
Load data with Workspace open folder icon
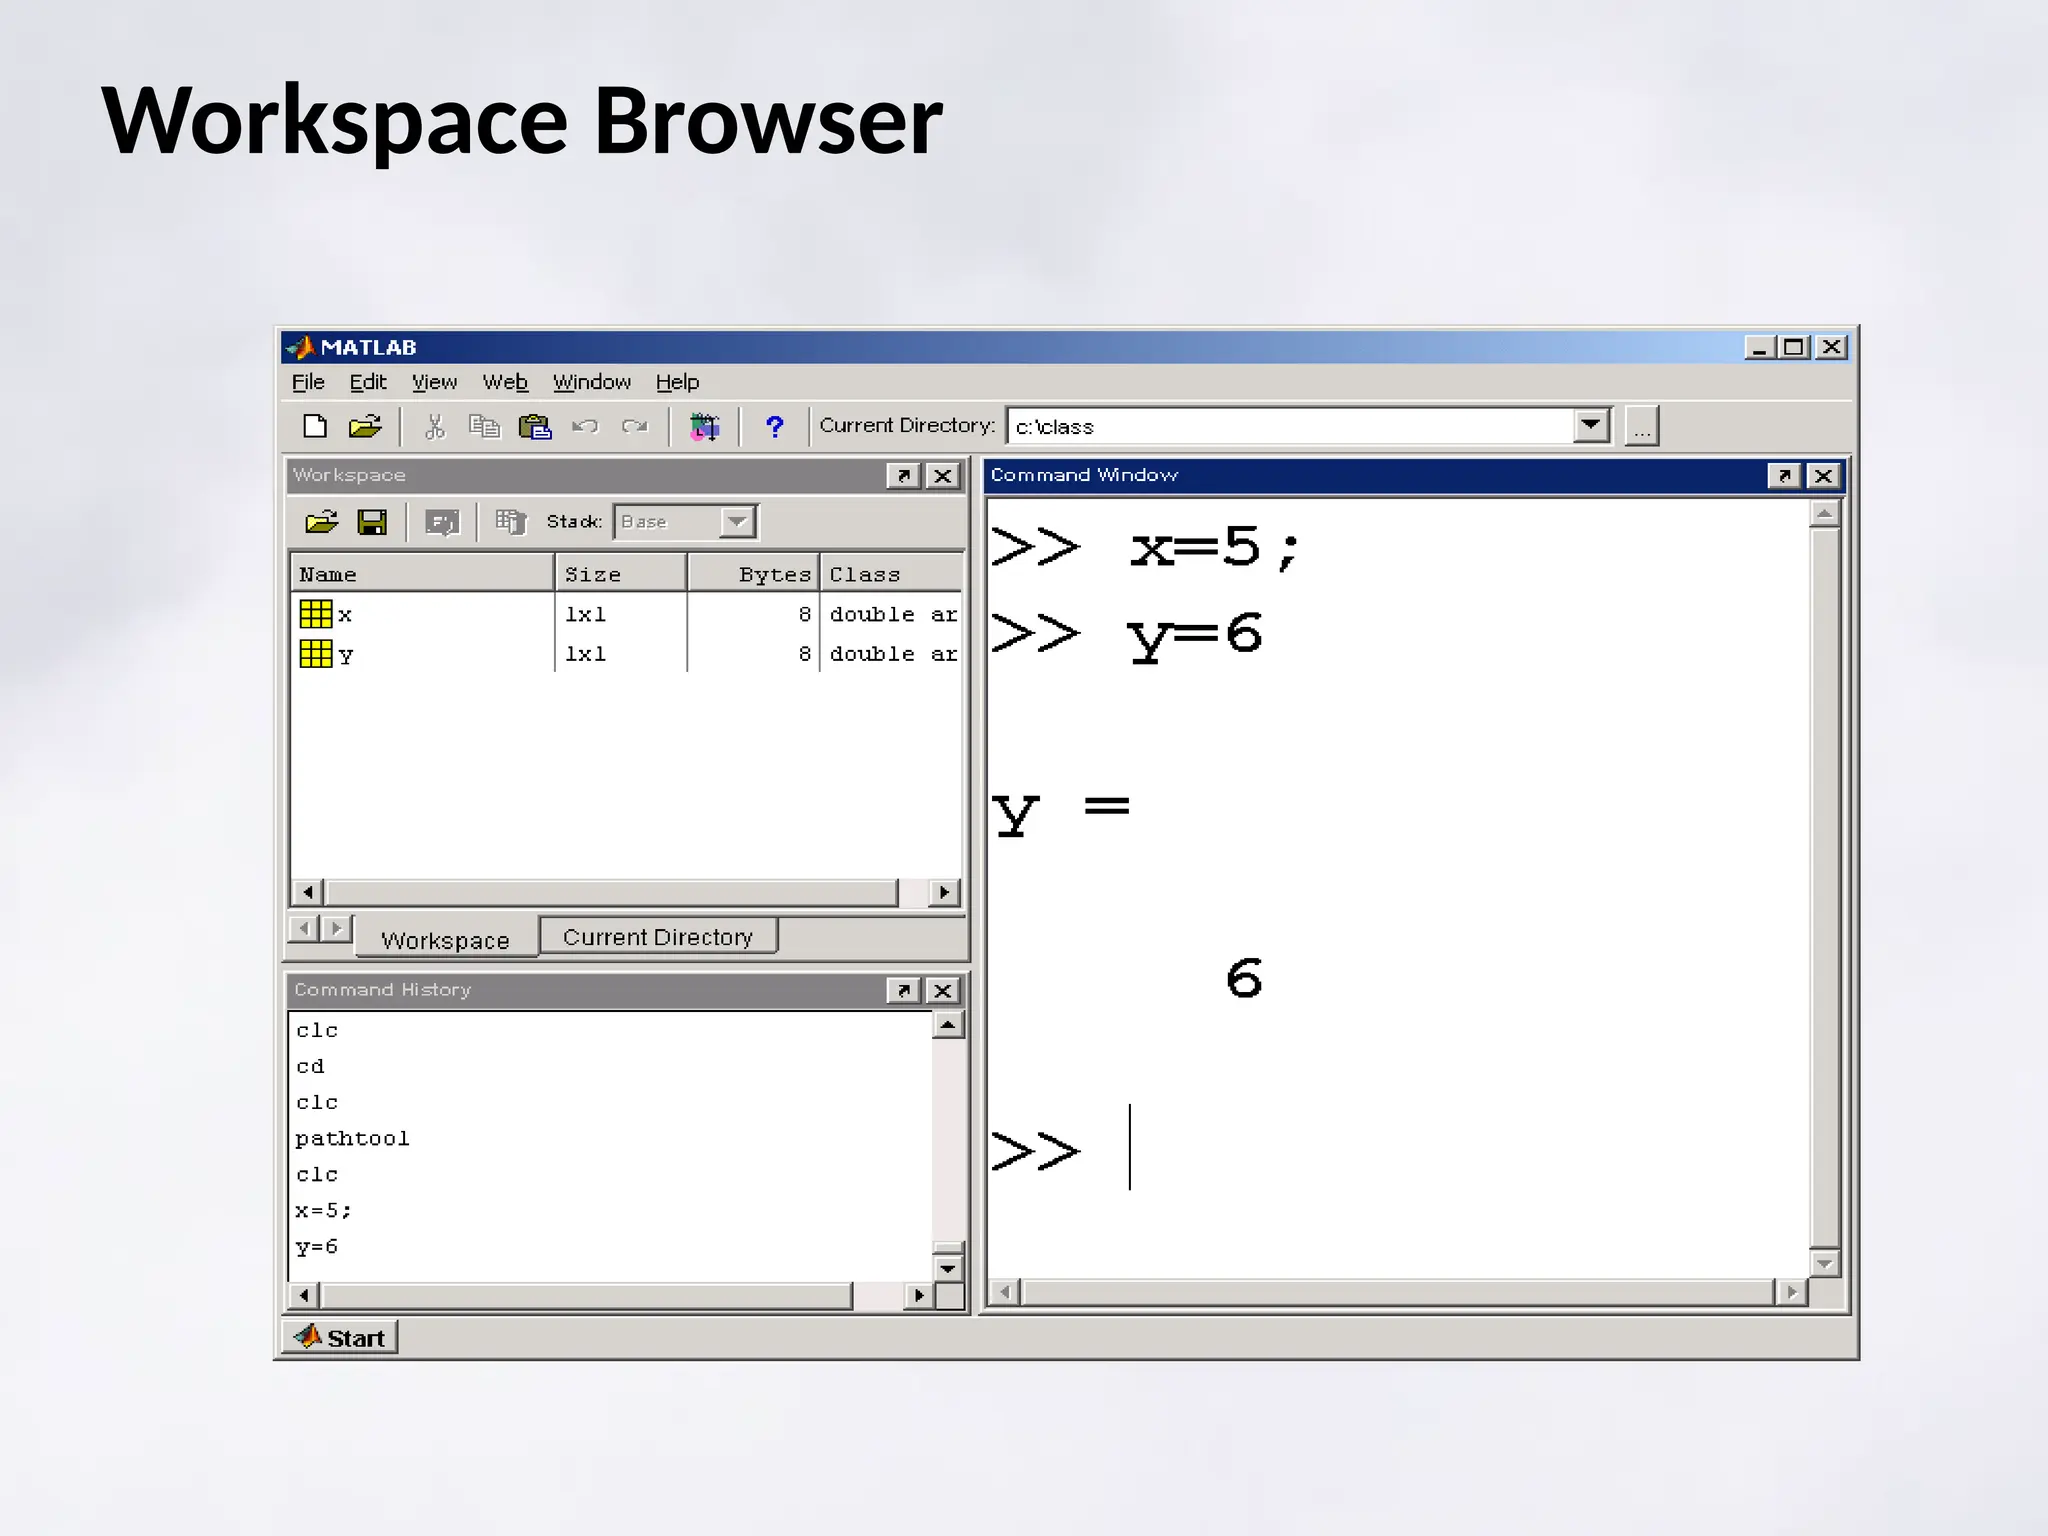[x=322, y=522]
